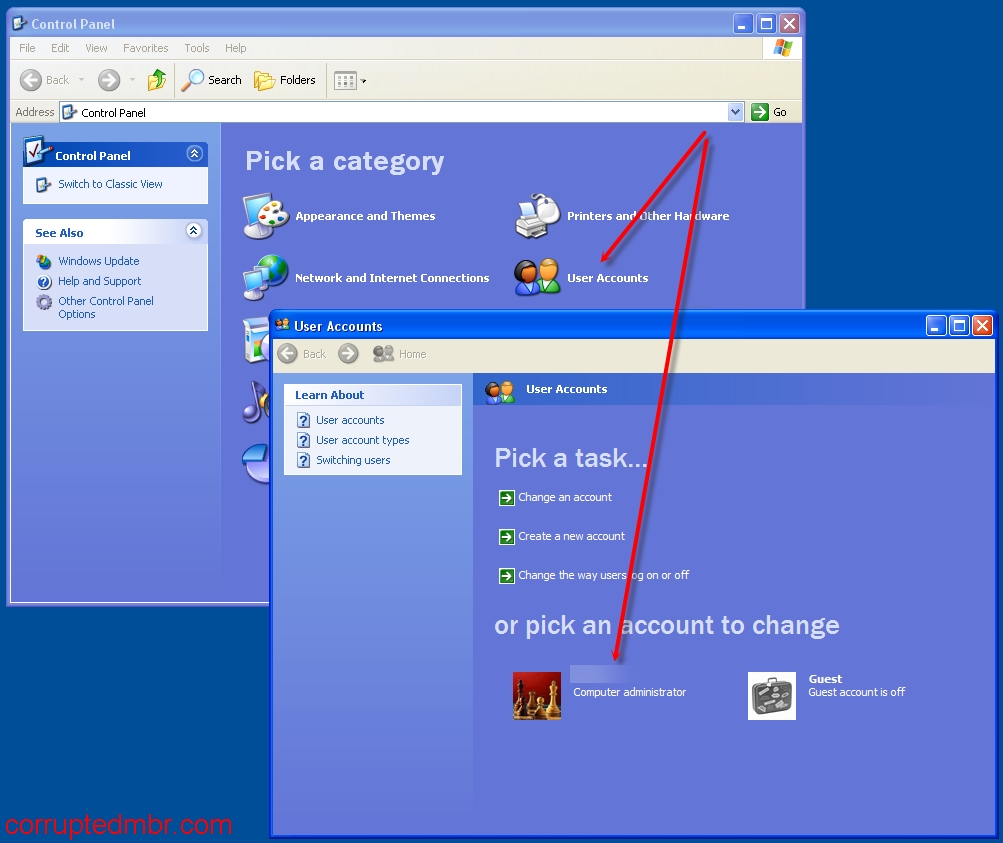The width and height of the screenshot is (1003, 843).
Task: Click Home in User Accounts toolbar
Action: [x=400, y=354]
